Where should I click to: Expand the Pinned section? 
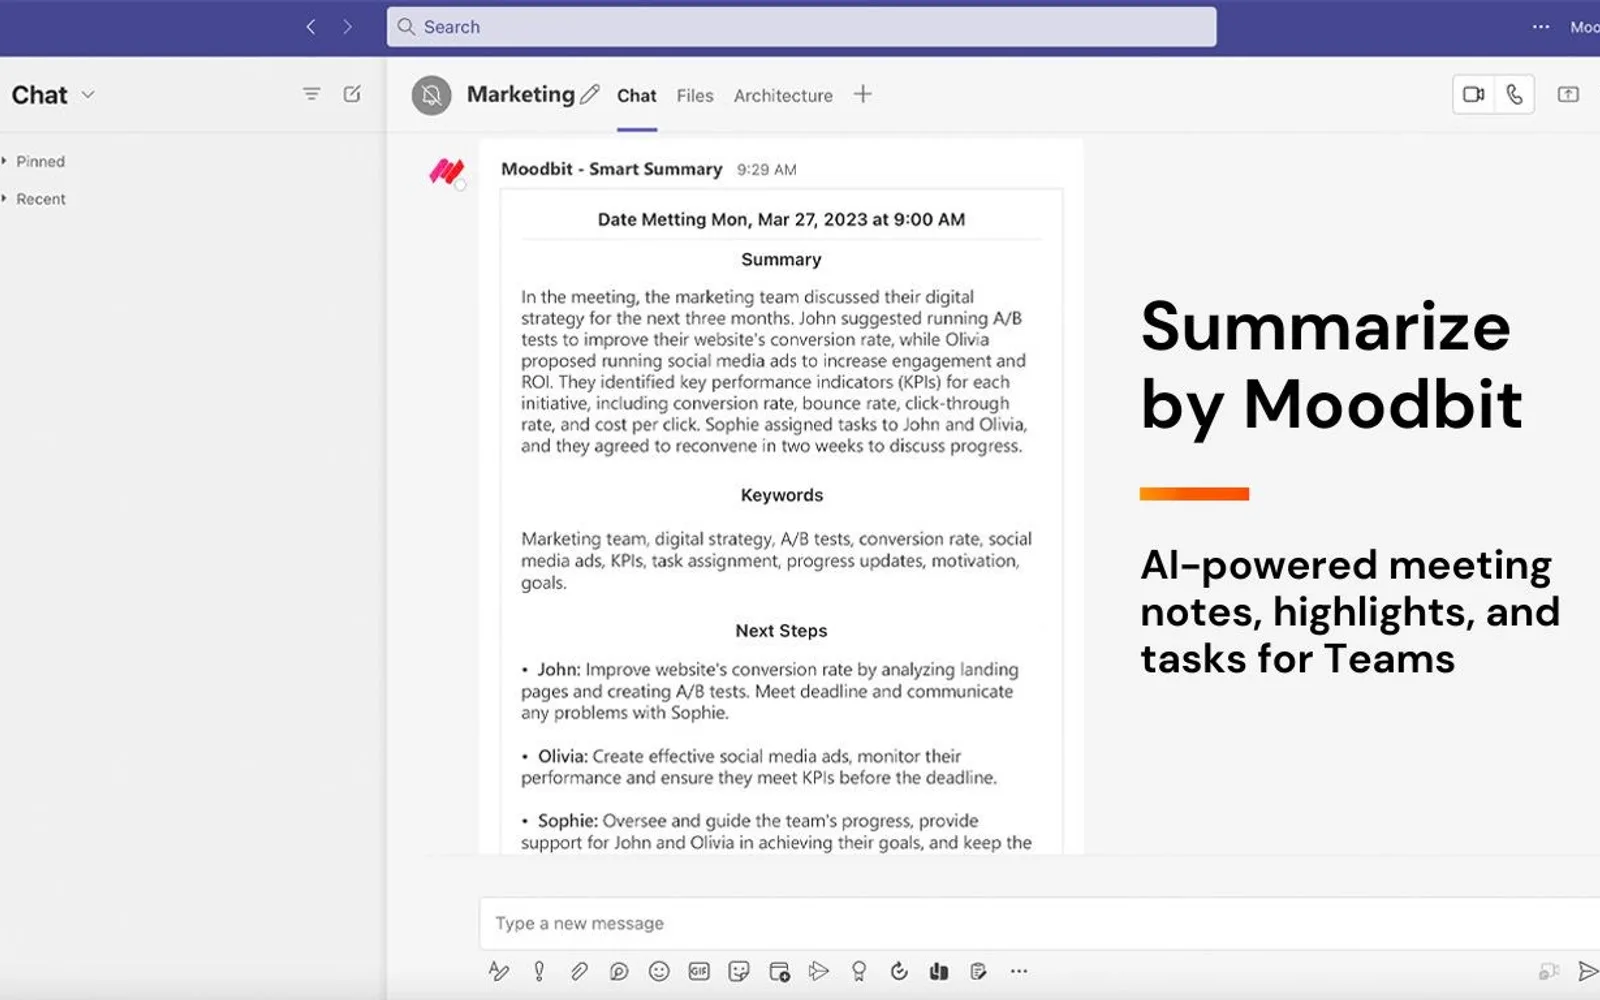tap(34, 161)
